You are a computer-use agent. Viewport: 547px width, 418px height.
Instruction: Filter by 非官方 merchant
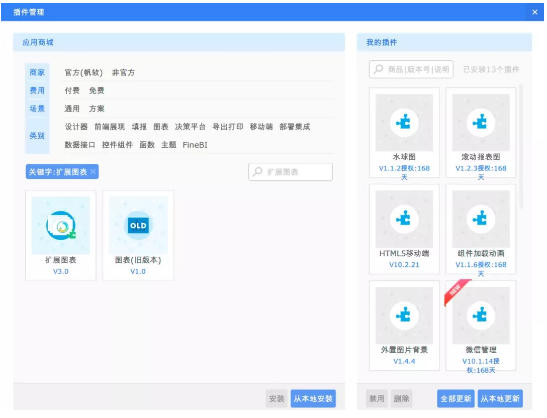tap(123, 72)
